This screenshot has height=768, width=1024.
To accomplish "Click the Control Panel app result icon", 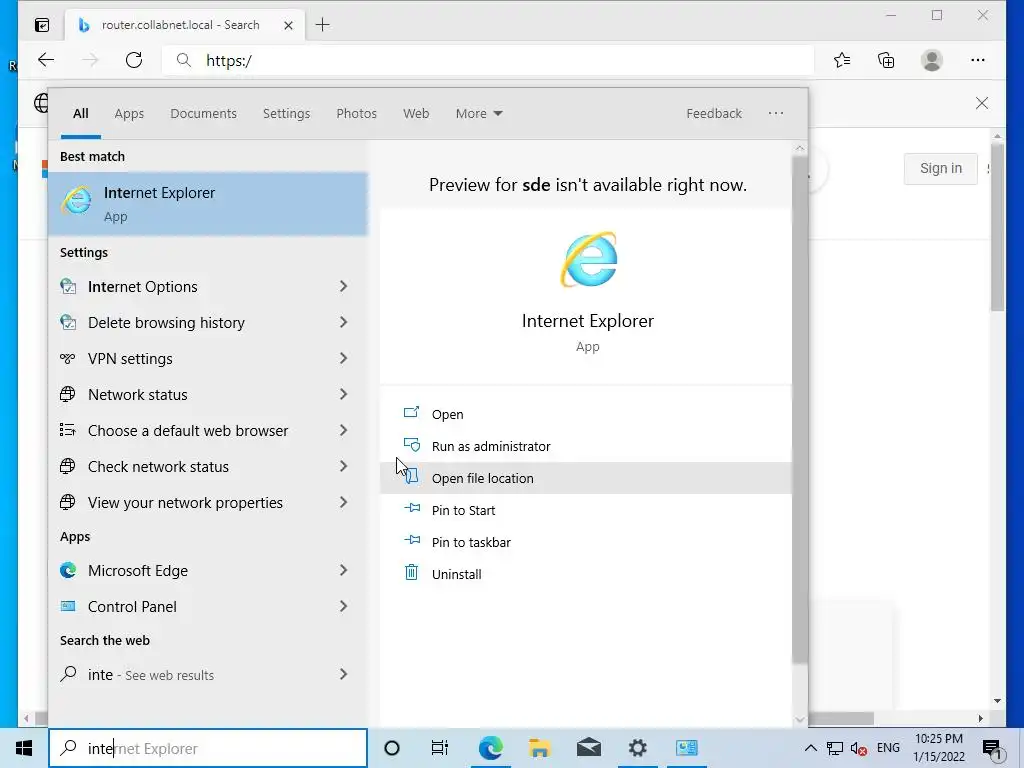I will pyautogui.click(x=68, y=606).
